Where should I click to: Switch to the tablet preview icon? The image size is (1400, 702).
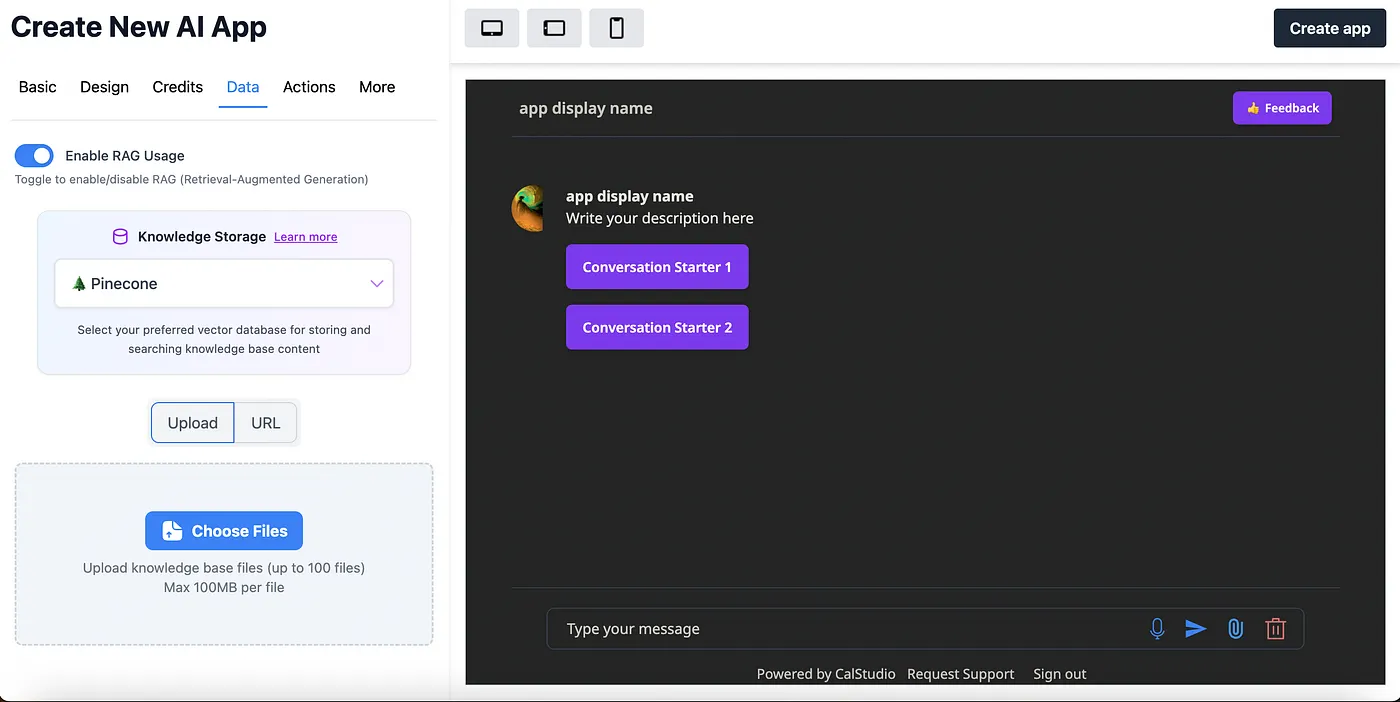click(x=554, y=28)
